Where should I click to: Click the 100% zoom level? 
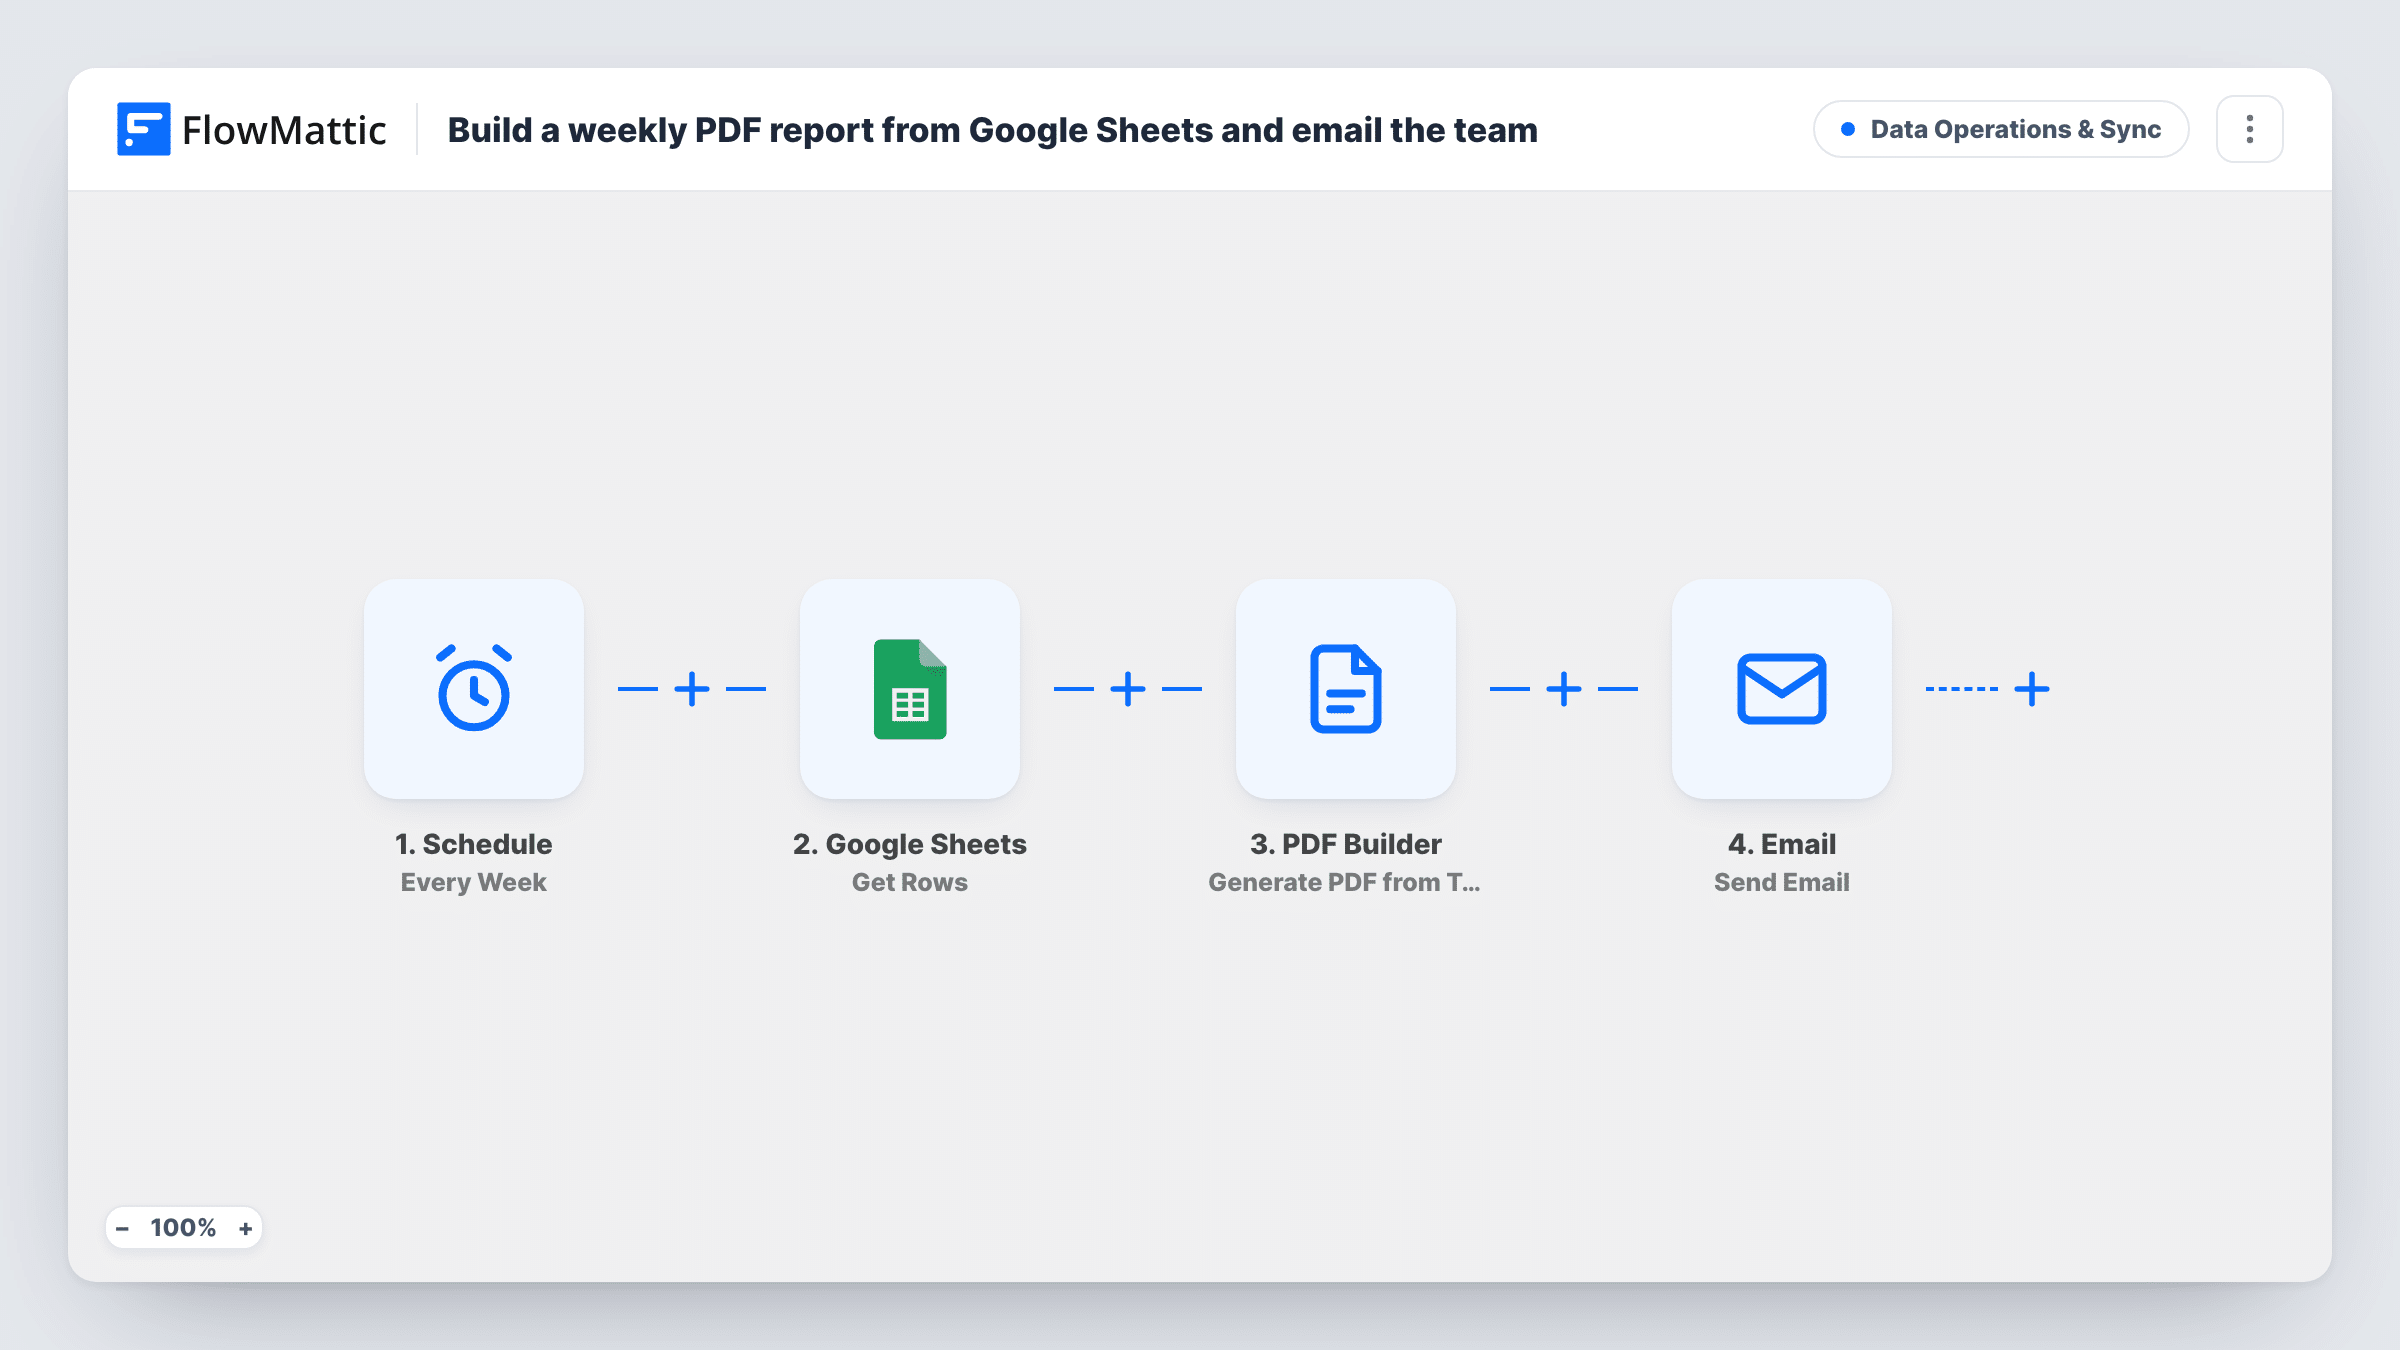point(183,1228)
